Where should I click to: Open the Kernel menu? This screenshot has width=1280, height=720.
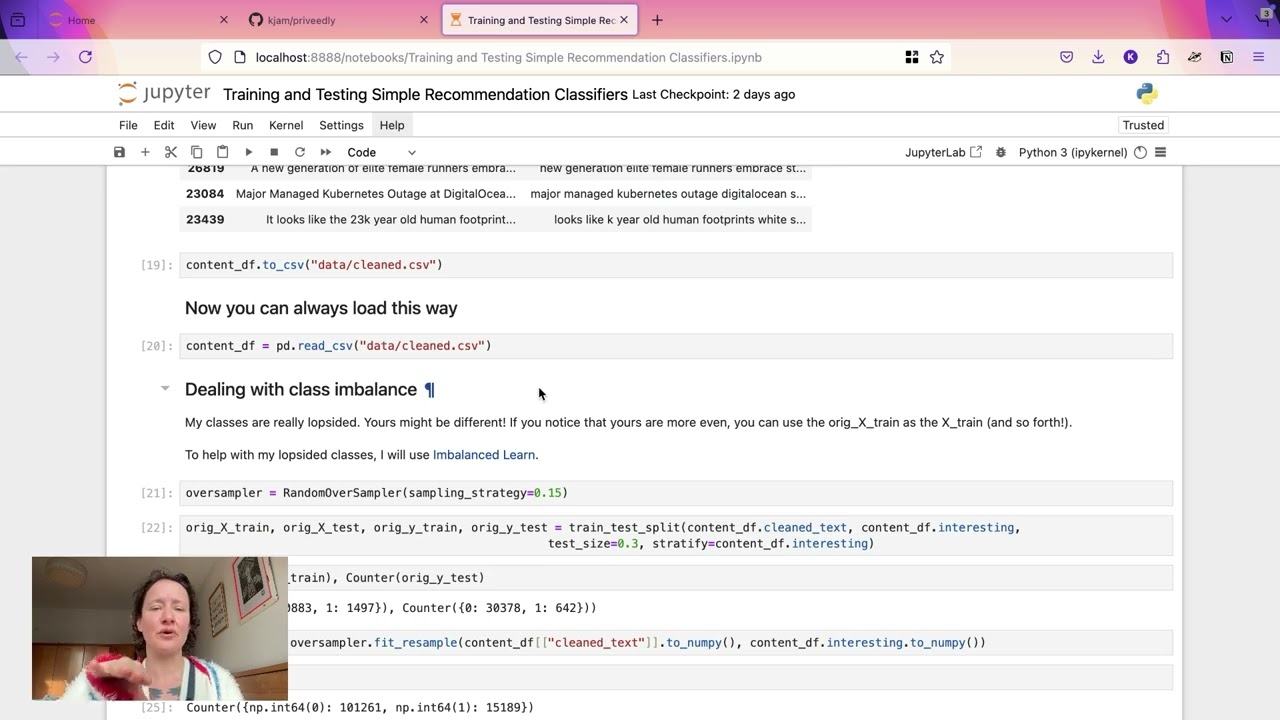286,125
